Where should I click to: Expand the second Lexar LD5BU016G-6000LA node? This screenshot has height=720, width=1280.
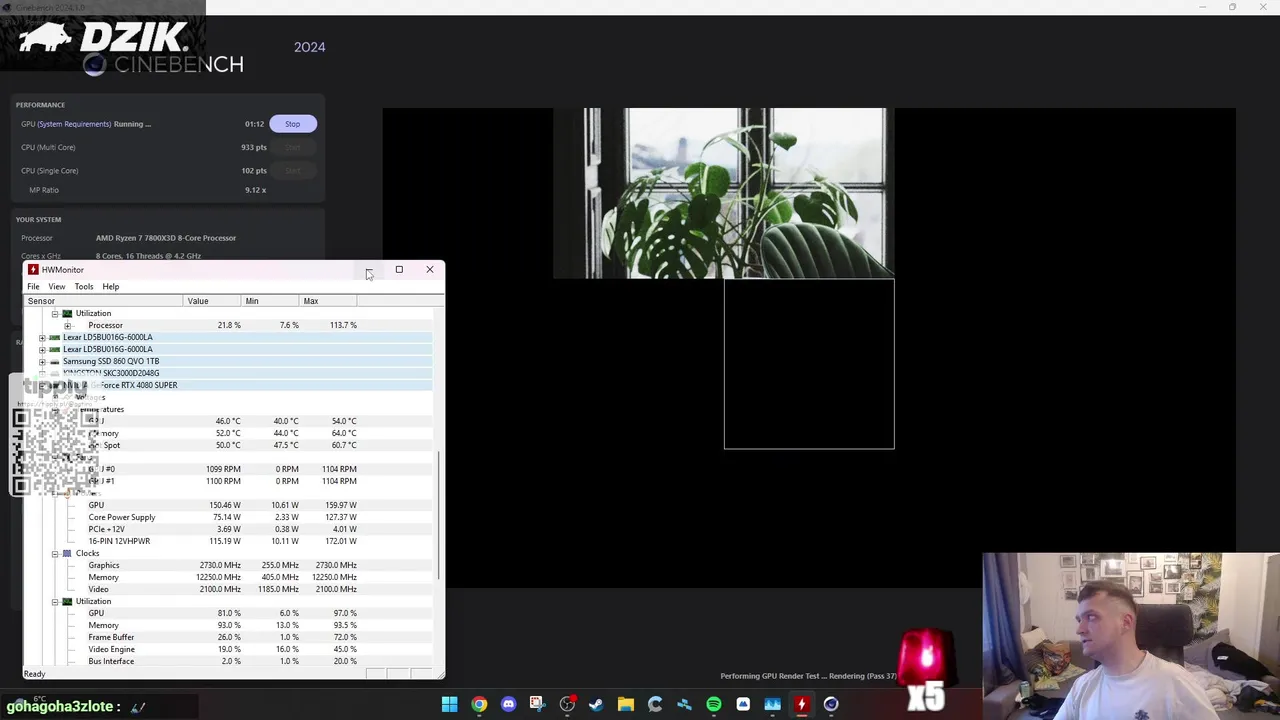[42, 349]
